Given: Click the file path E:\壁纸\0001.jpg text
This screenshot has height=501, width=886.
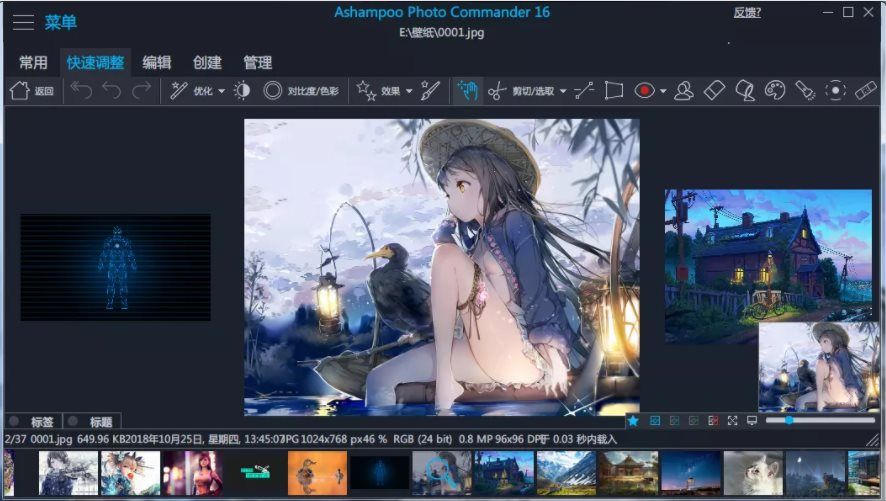Looking at the screenshot, I should pos(442,33).
